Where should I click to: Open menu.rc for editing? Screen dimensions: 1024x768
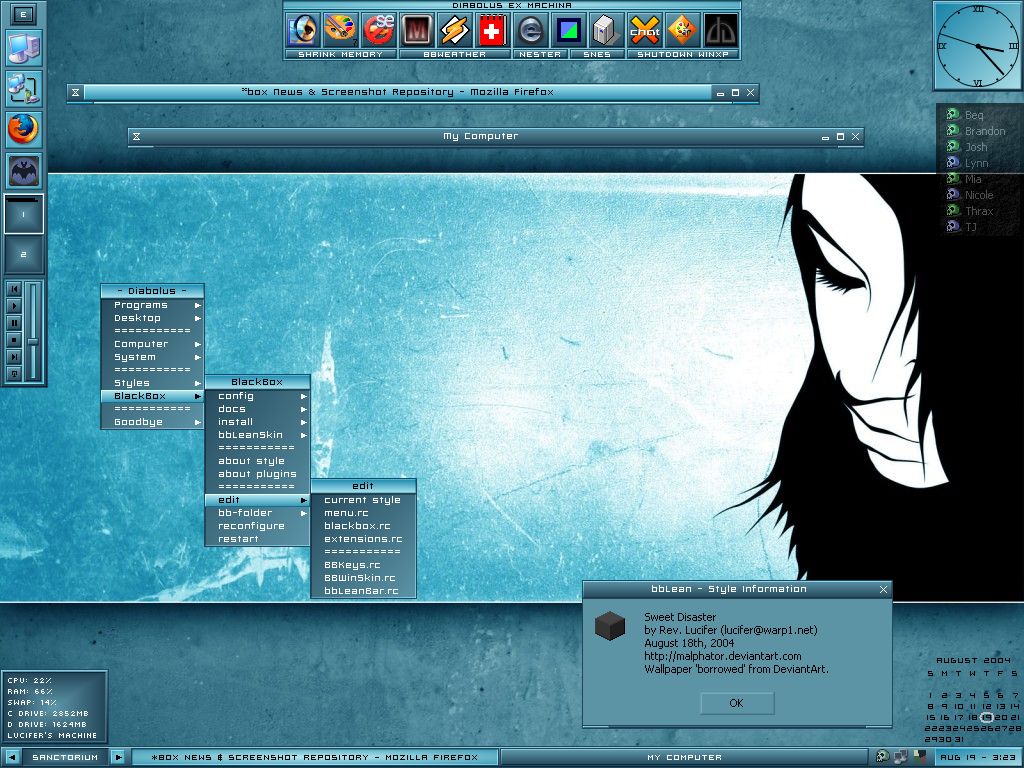tap(363, 513)
